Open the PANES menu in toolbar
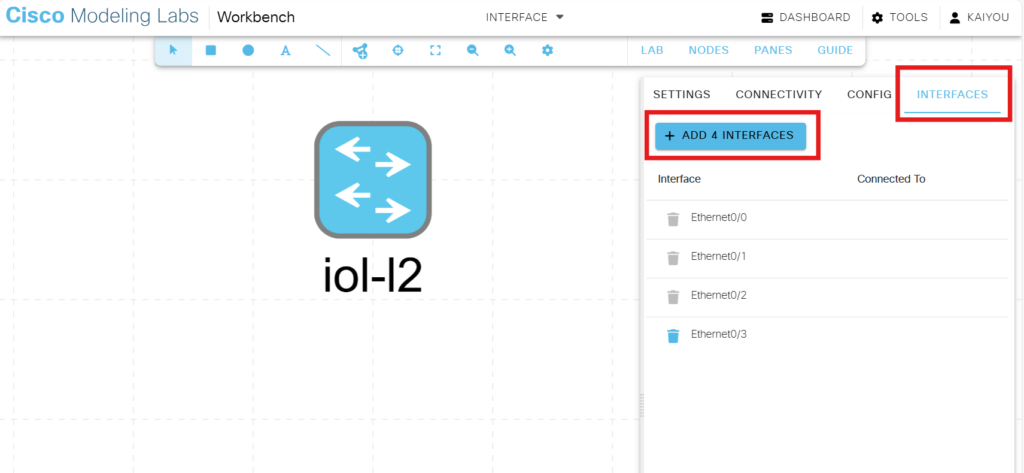Screen dimensions: 1024x473 [773, 50]
